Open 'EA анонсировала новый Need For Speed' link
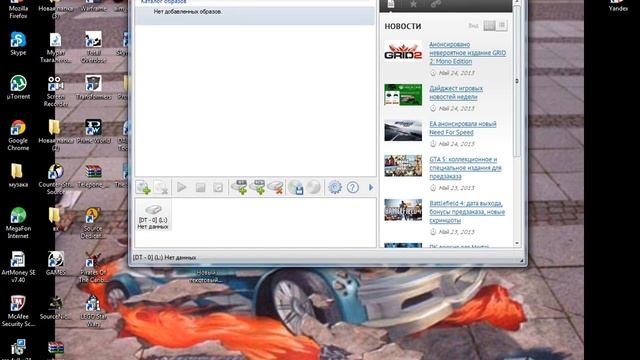This screenshot has width=640, height=360. tap(462, 128)
